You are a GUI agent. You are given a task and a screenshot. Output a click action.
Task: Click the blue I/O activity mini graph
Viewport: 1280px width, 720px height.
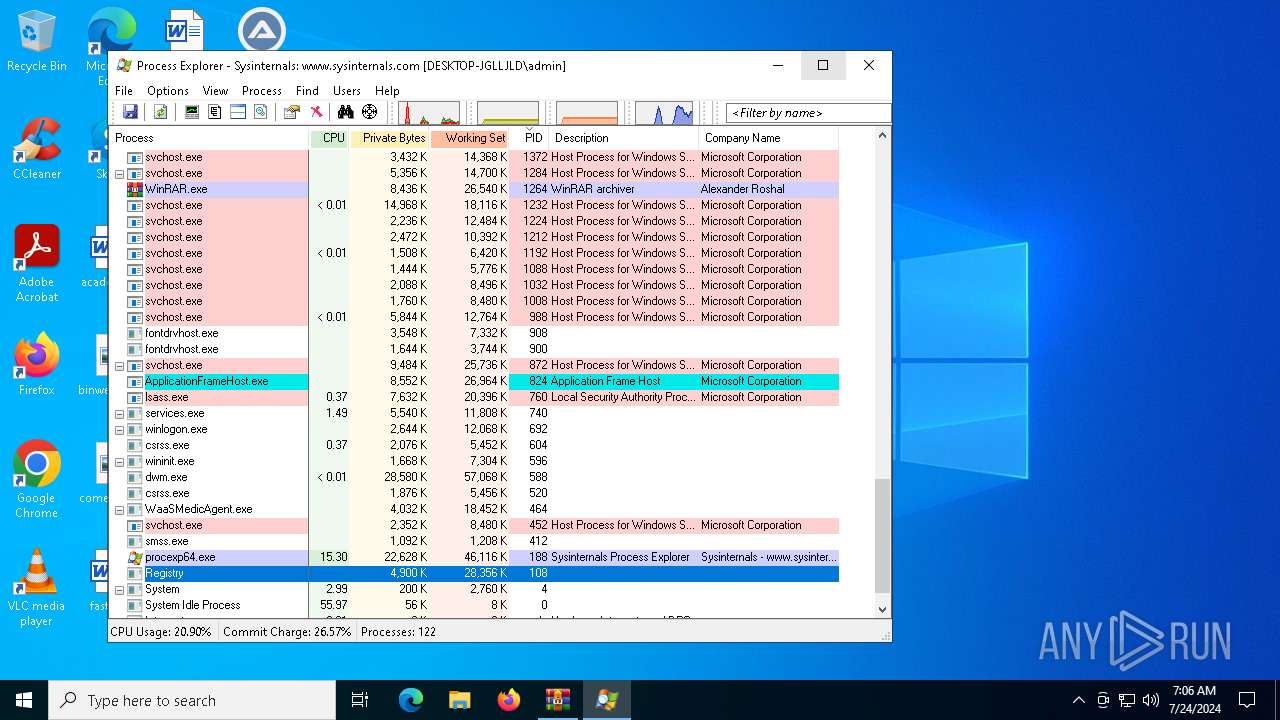(664, 113)
